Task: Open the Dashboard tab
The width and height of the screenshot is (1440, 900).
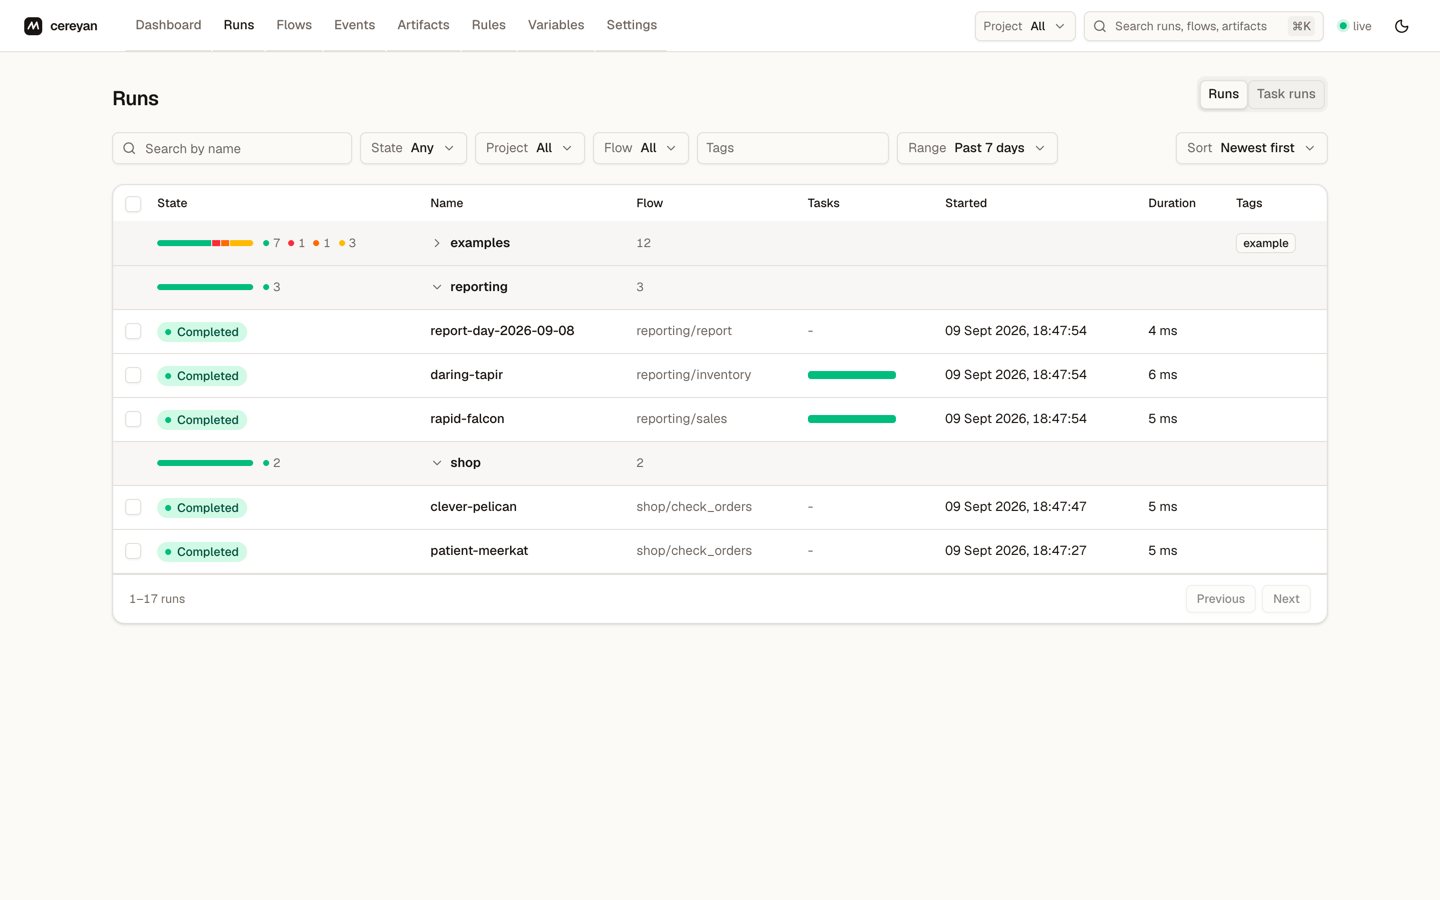Action: (x=168, y=25)
